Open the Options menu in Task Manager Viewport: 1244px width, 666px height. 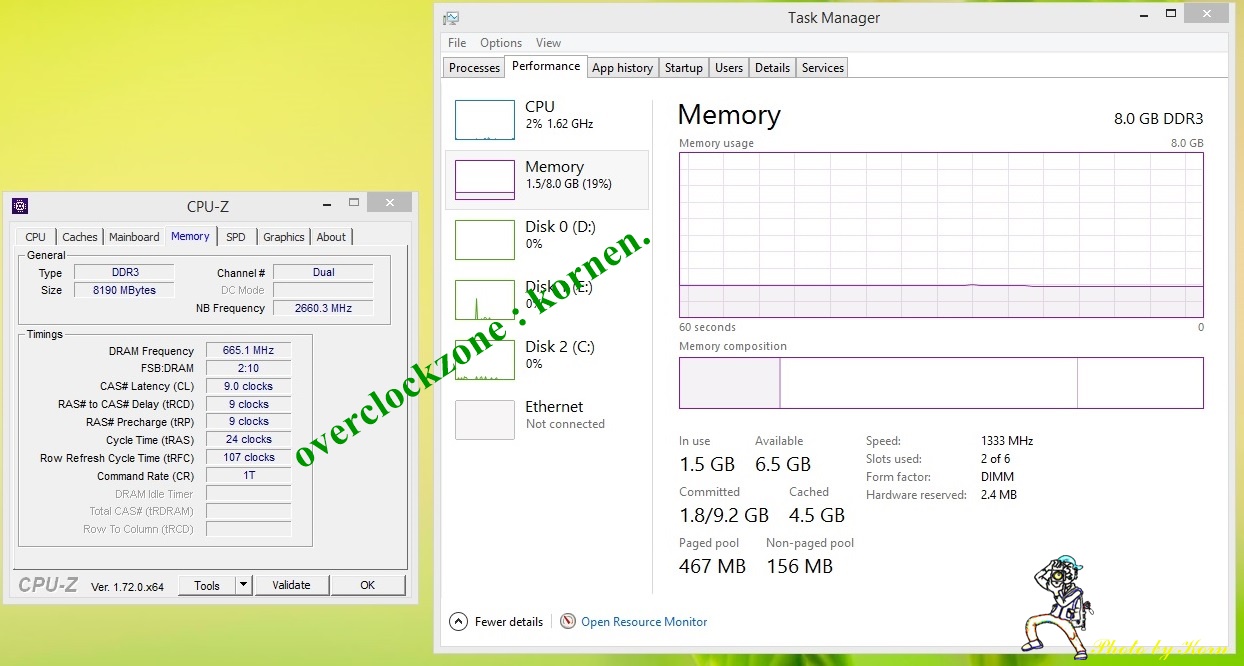coord(501,43)
